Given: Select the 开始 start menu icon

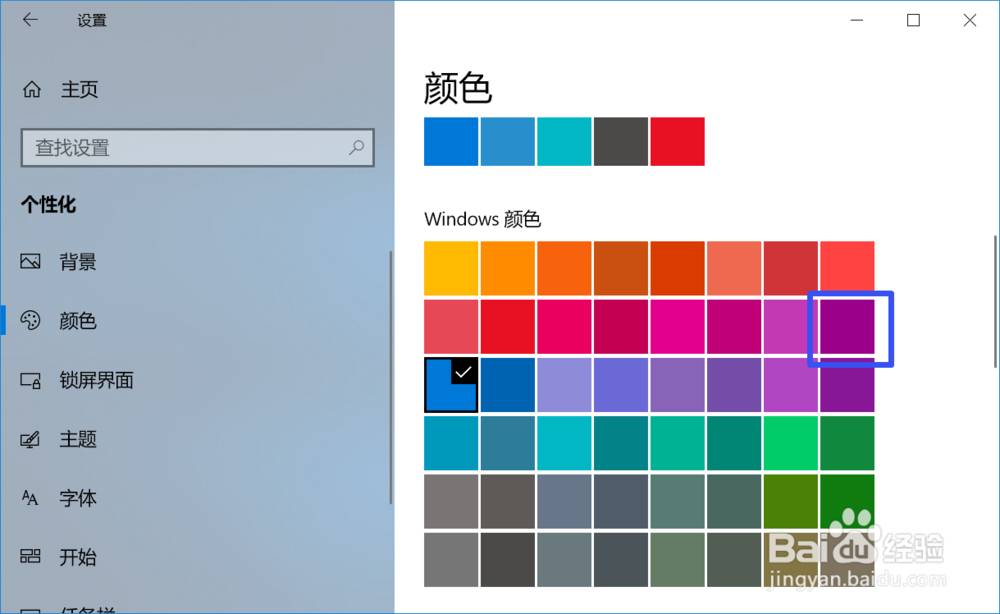Looking at the screenshot, I should point(30,557).
